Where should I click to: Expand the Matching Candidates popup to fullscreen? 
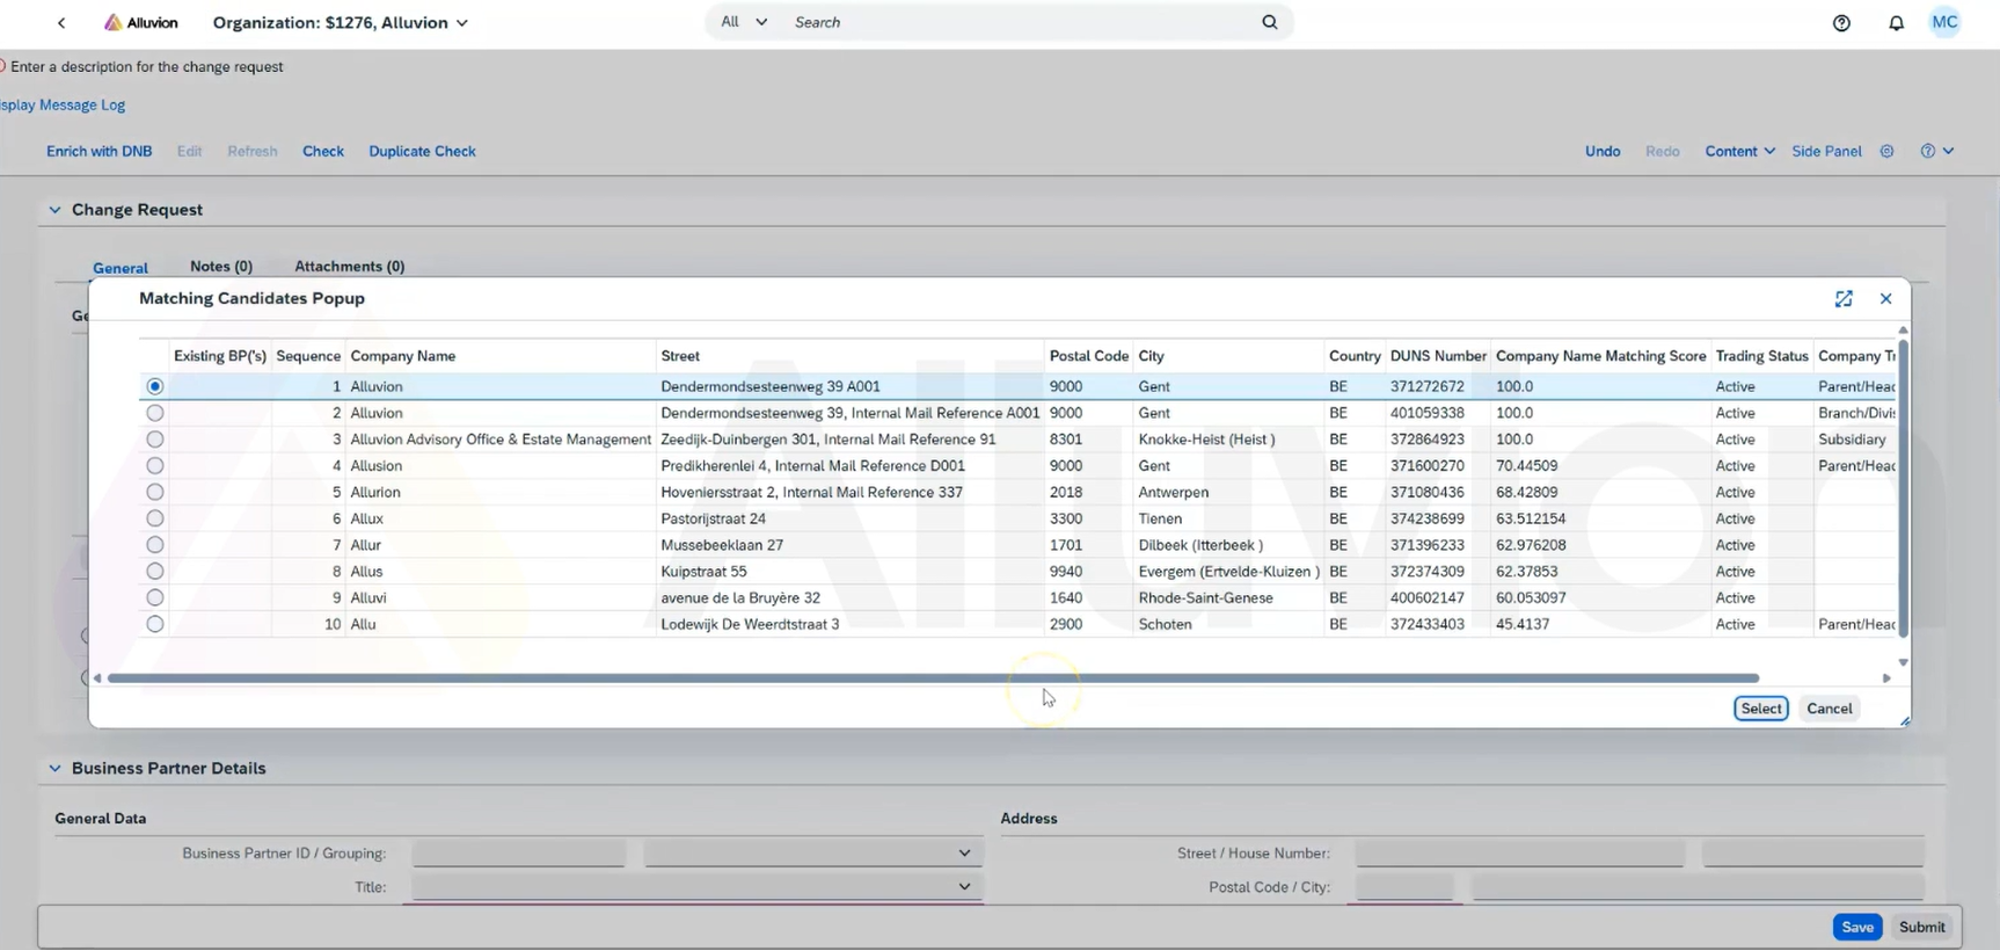pos(1843,299)
